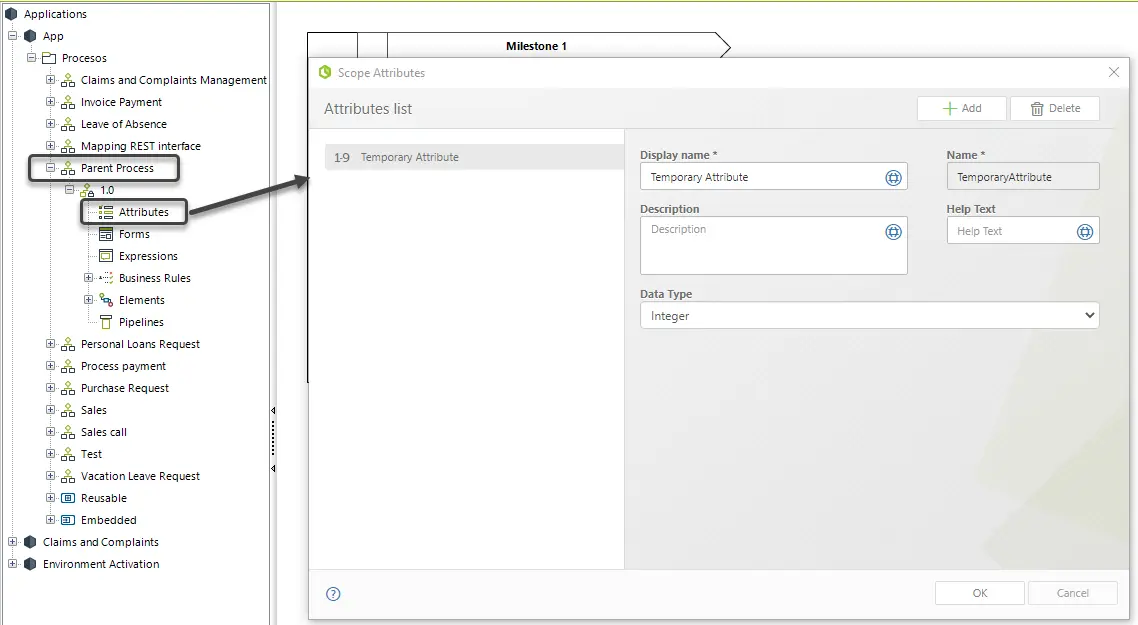Delete the selected attribute
Viewport: 1138px width, 625px height.
pos(1055,108)
